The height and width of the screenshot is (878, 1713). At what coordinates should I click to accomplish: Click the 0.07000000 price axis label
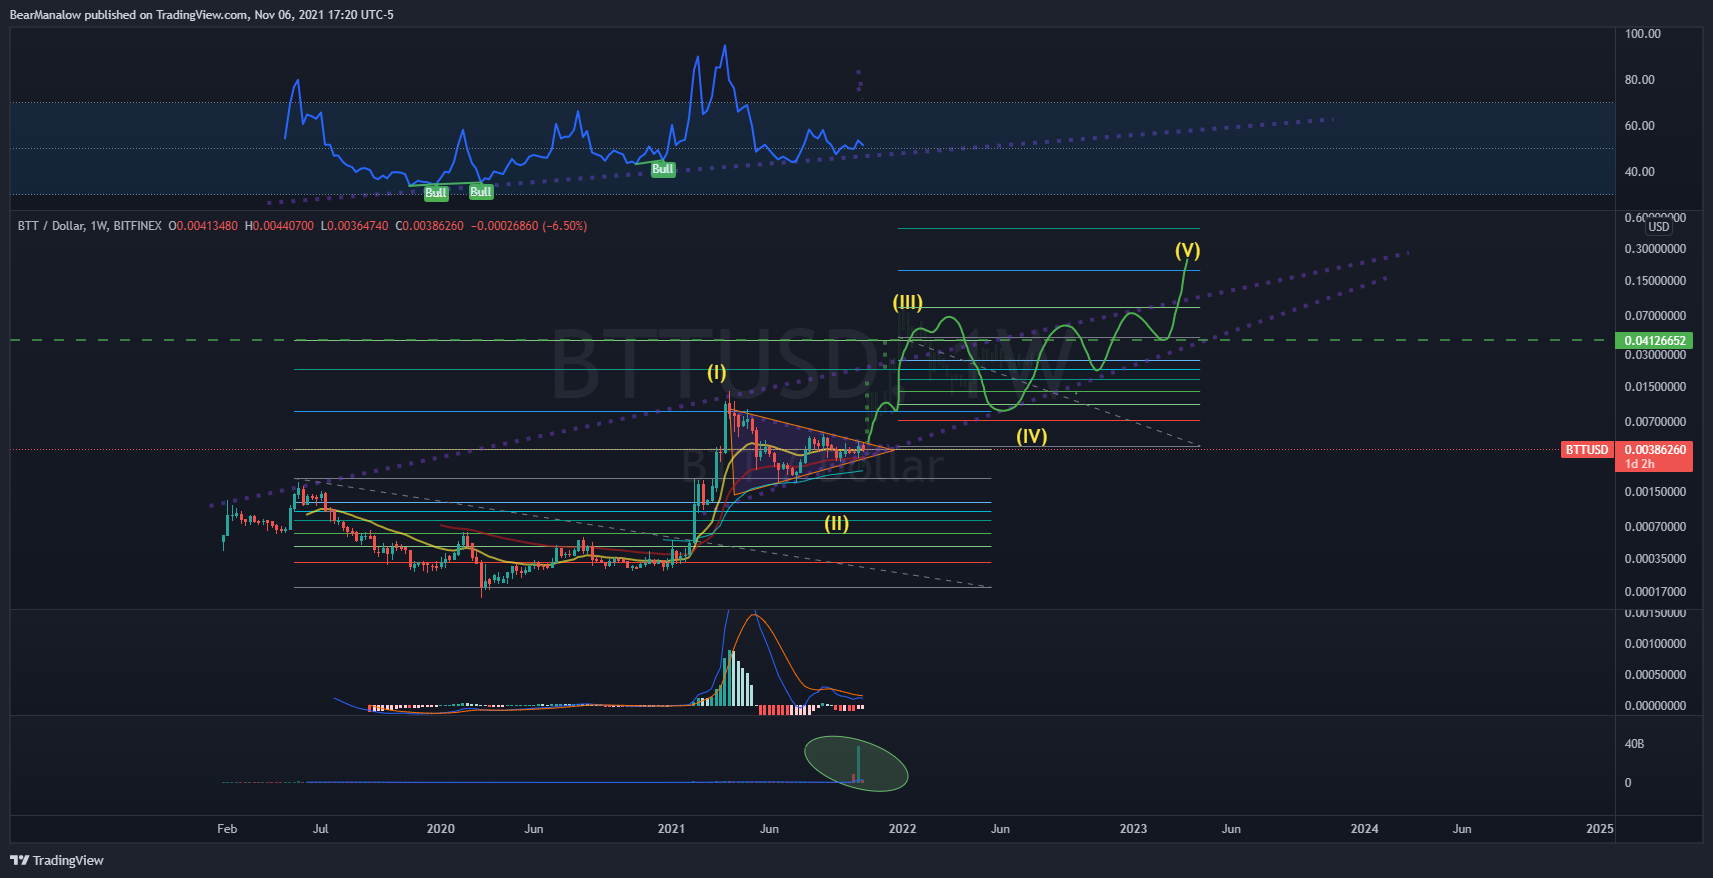pos(1655,316)
